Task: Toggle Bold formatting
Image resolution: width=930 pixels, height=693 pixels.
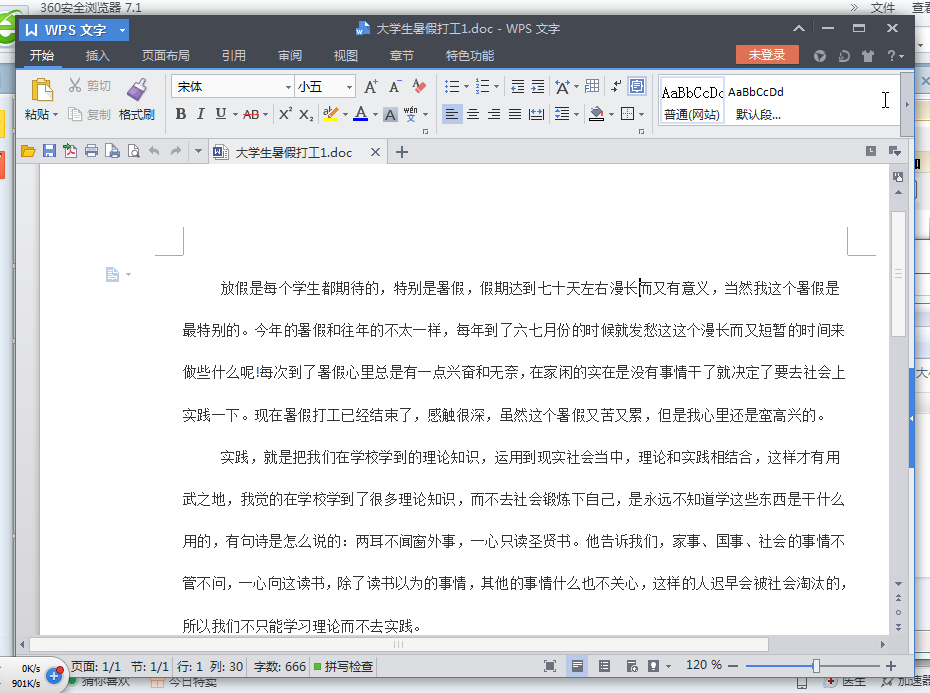Action: tap(181, 114)
